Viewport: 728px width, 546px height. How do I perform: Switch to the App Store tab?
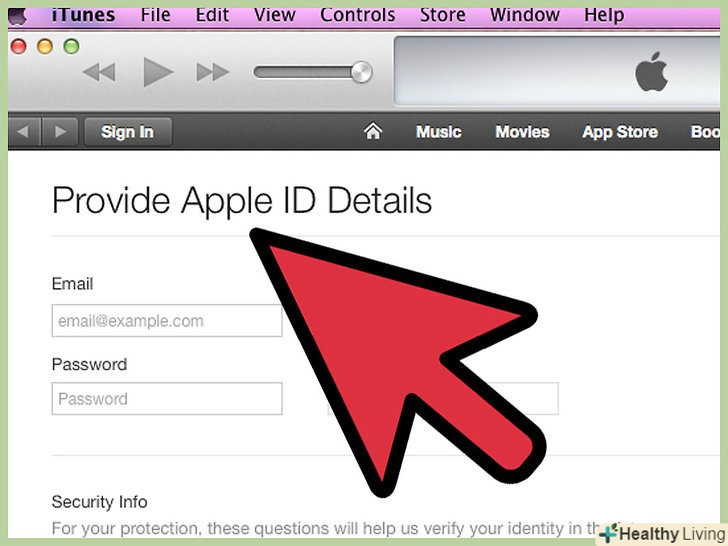pos(620,132)
